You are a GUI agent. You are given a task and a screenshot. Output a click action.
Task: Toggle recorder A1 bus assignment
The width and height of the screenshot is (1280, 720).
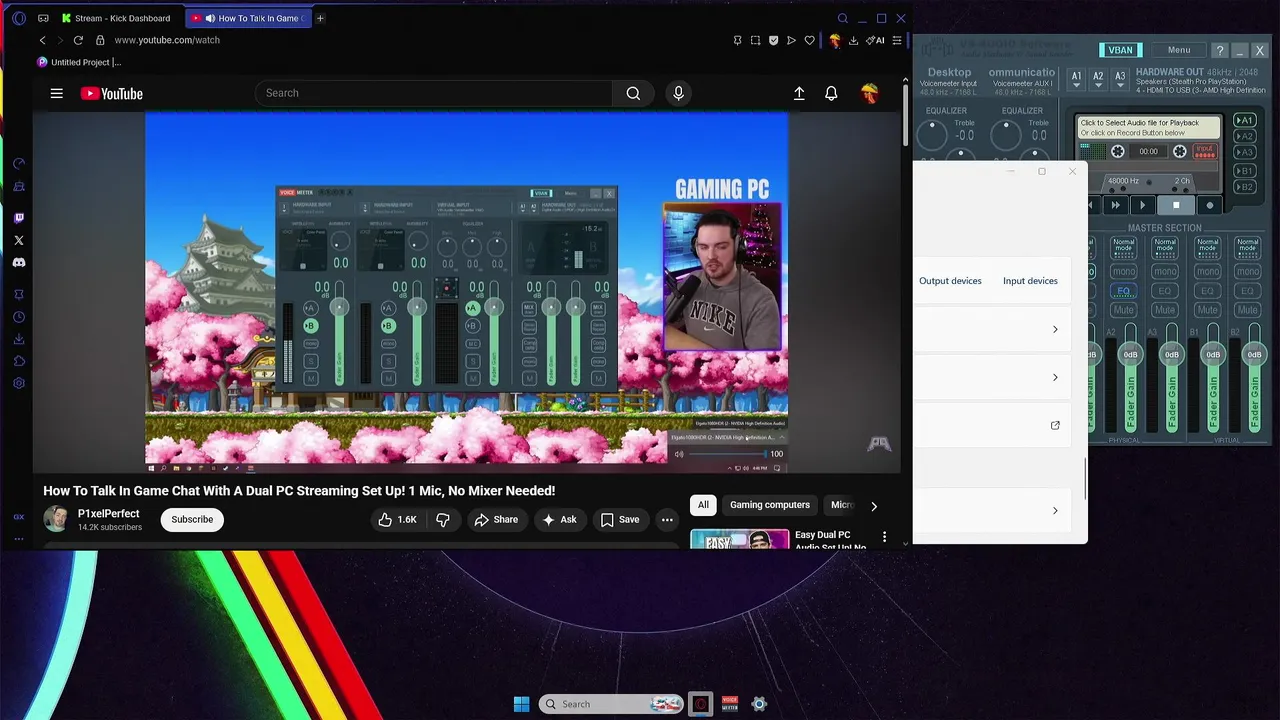pos(1244,120)
